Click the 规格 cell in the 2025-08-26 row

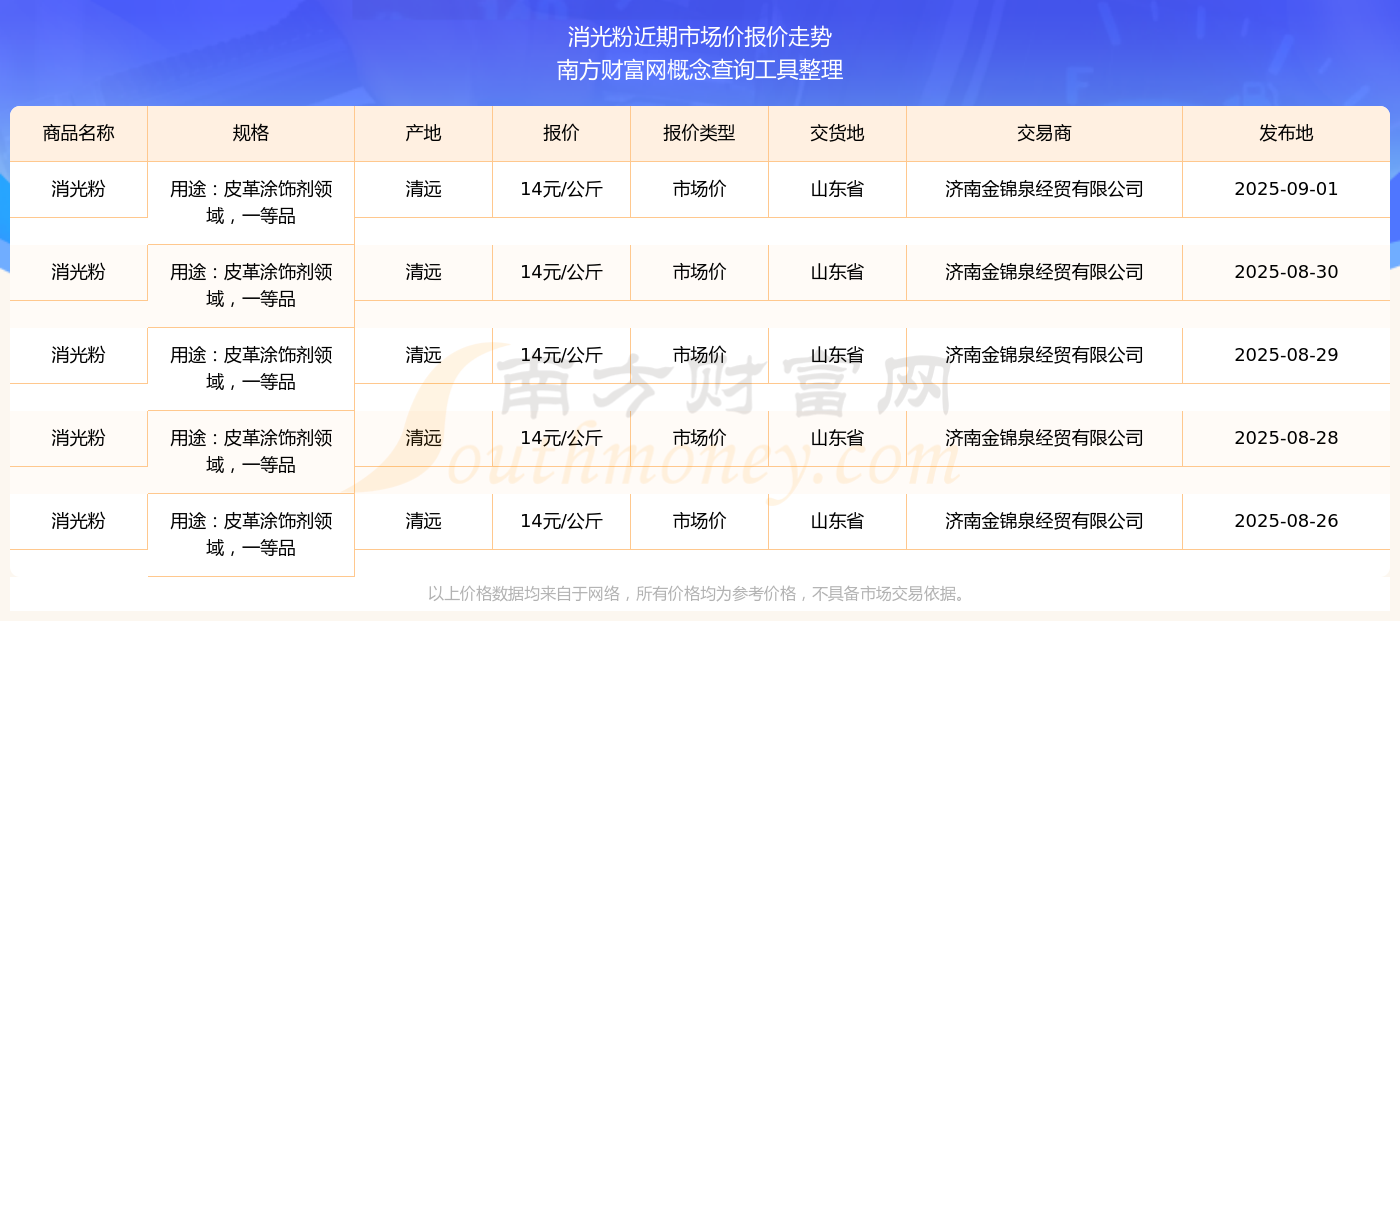(251, 535)
